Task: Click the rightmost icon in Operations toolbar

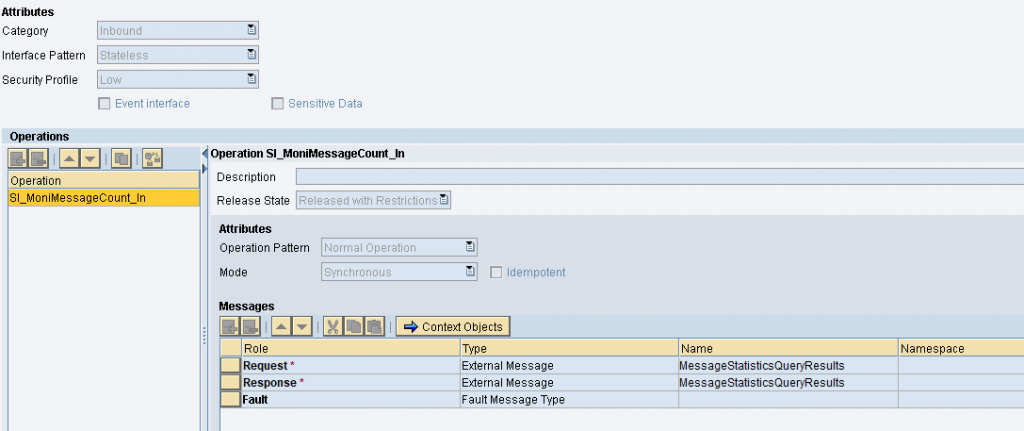Action: point(152,158)
